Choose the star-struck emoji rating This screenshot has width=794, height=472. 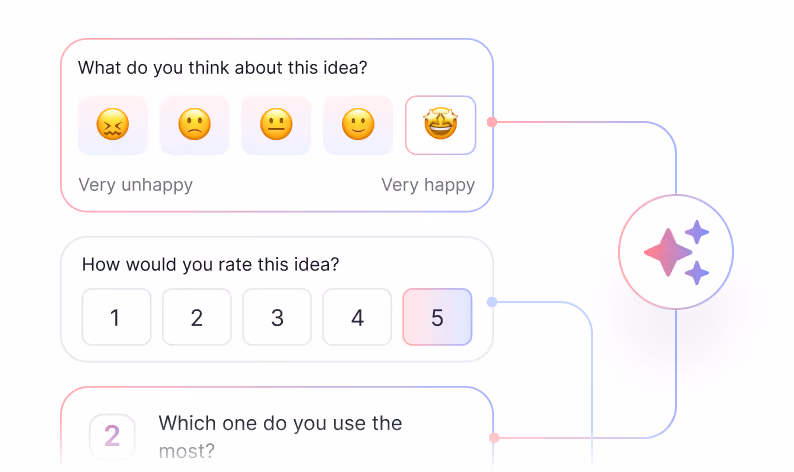(441, 125)
